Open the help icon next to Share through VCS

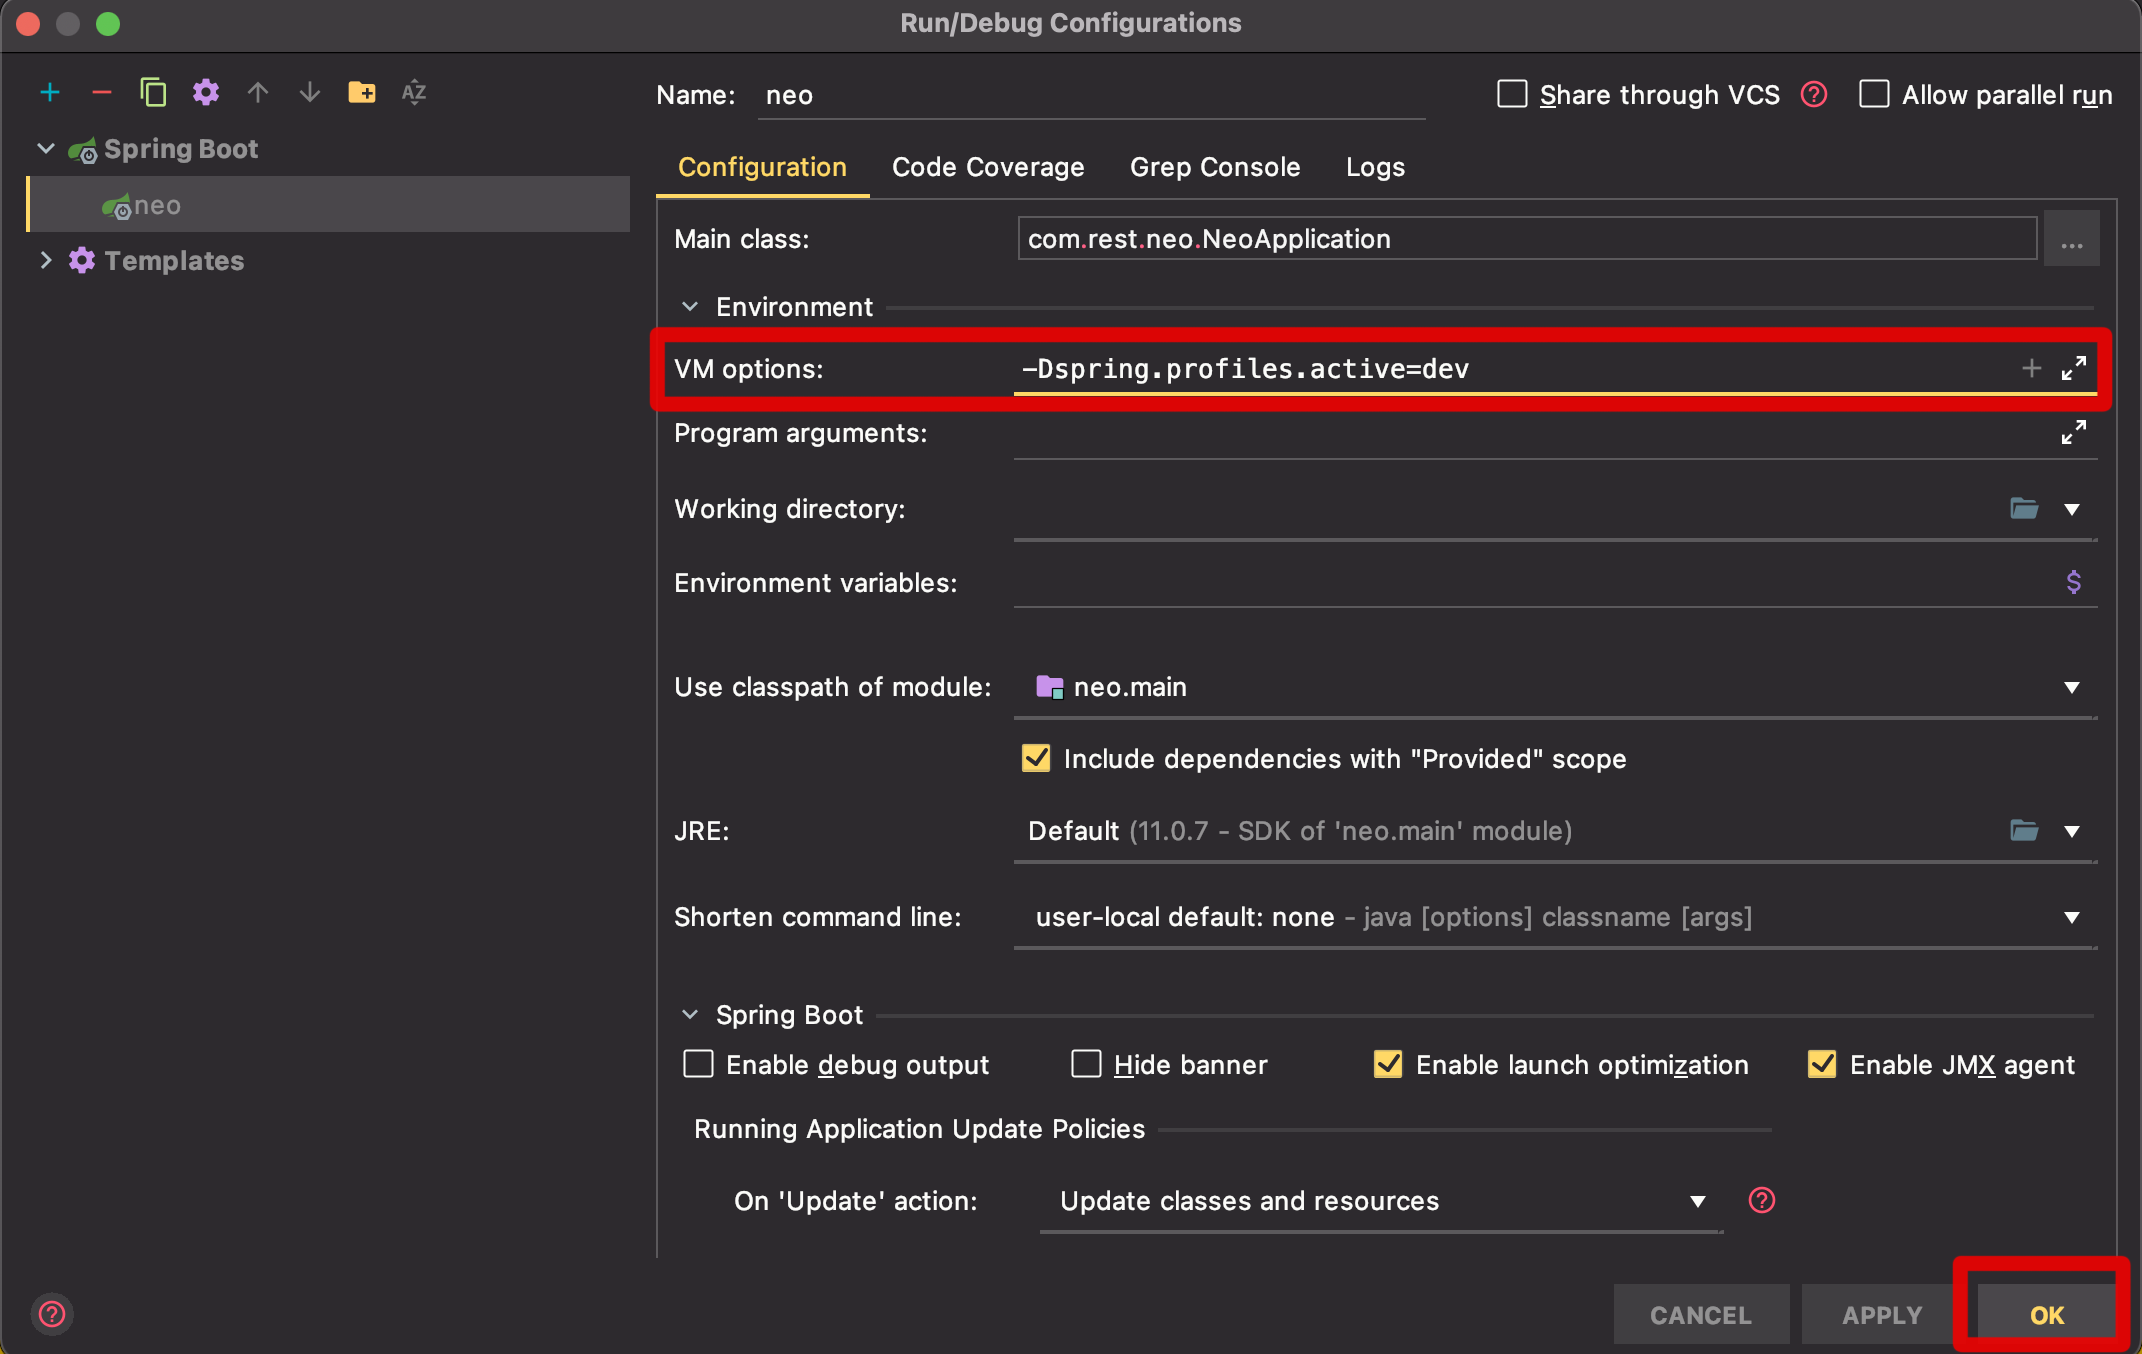(1814, 94)
